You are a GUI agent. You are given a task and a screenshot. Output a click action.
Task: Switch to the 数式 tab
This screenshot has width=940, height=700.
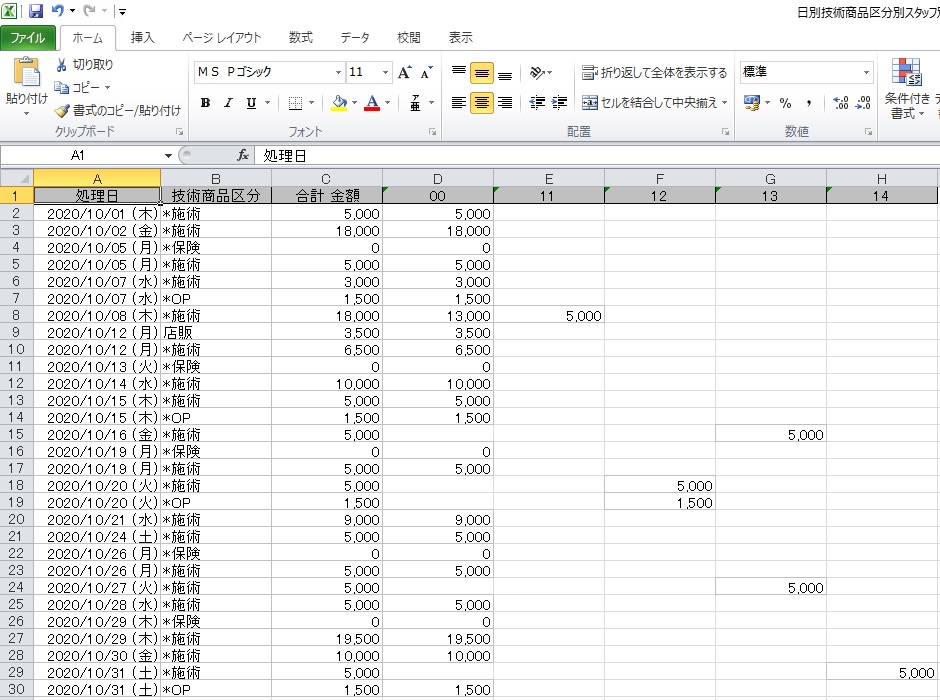point(300,38)
